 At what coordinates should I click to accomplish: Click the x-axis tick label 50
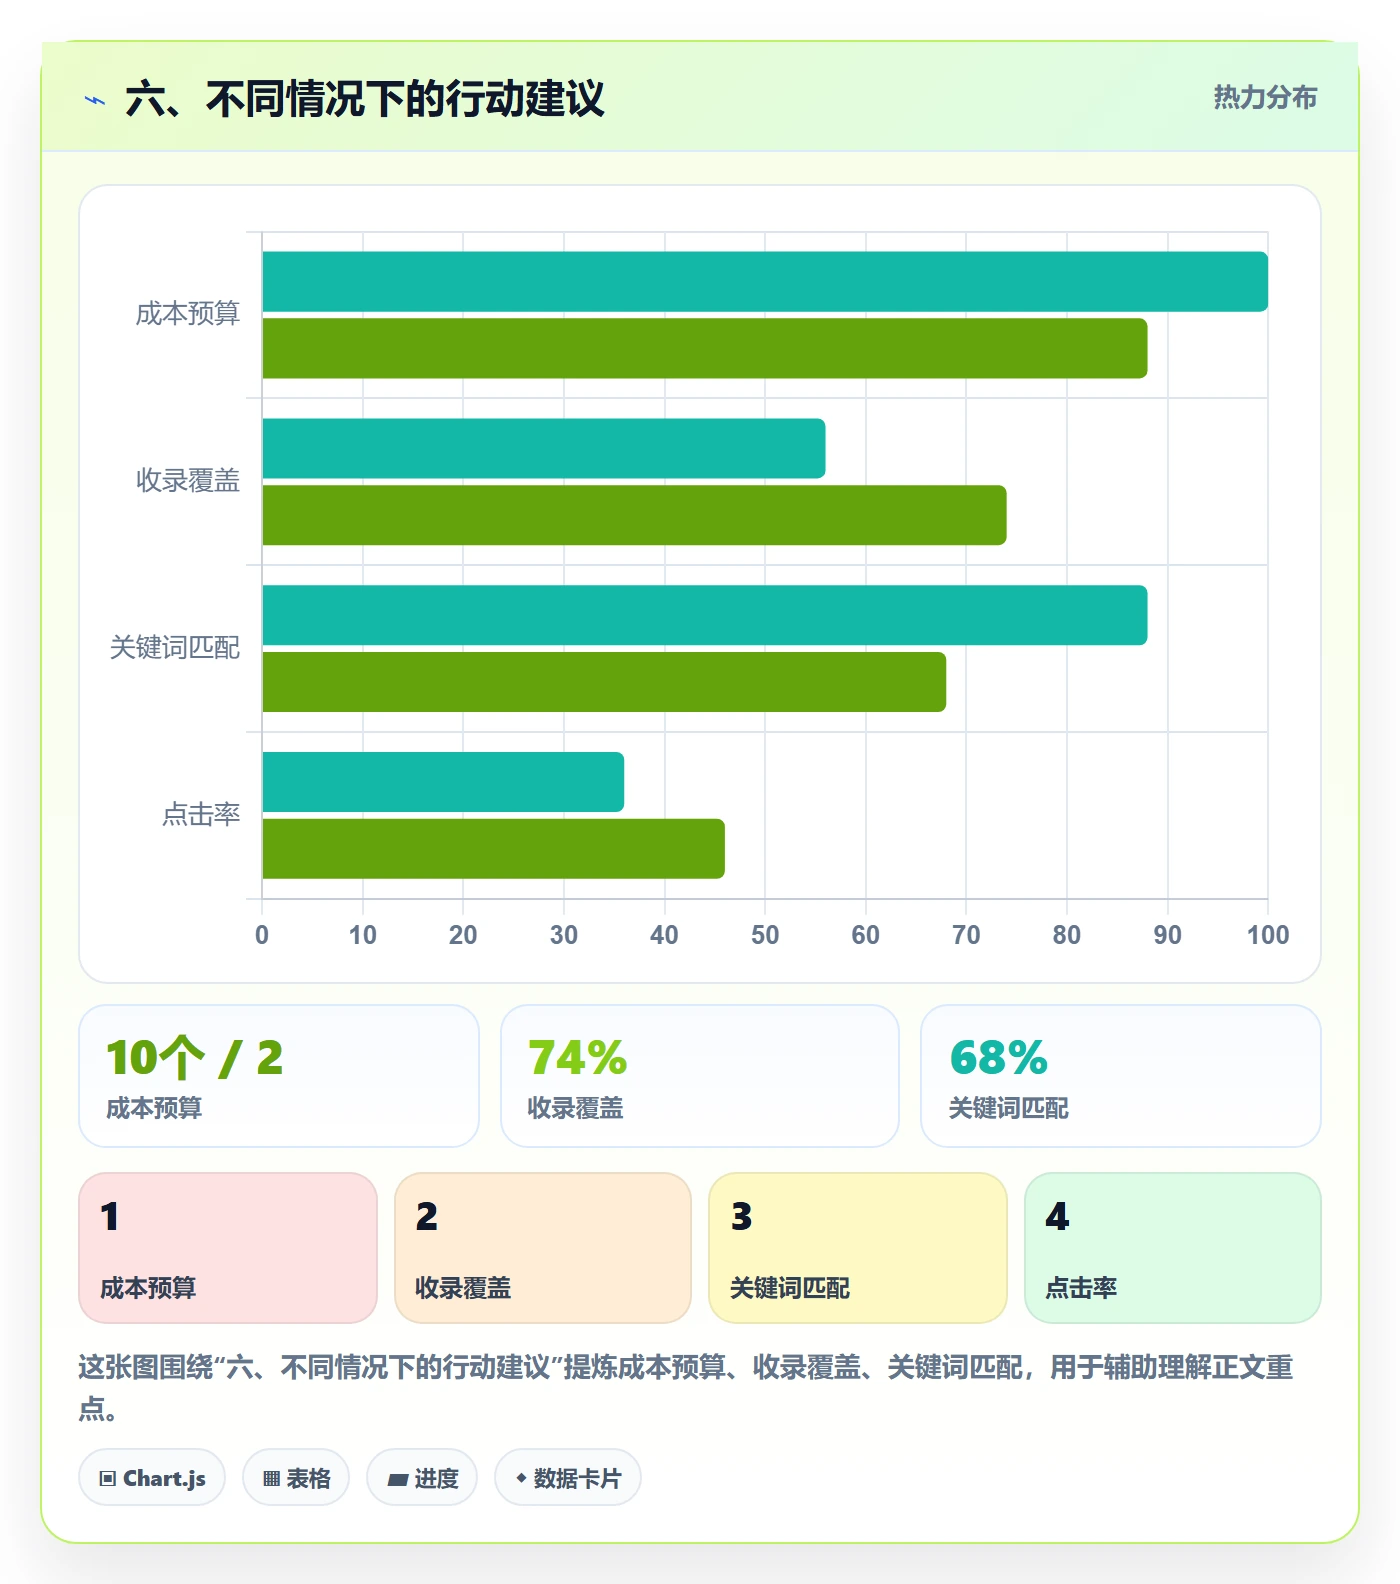765,935
